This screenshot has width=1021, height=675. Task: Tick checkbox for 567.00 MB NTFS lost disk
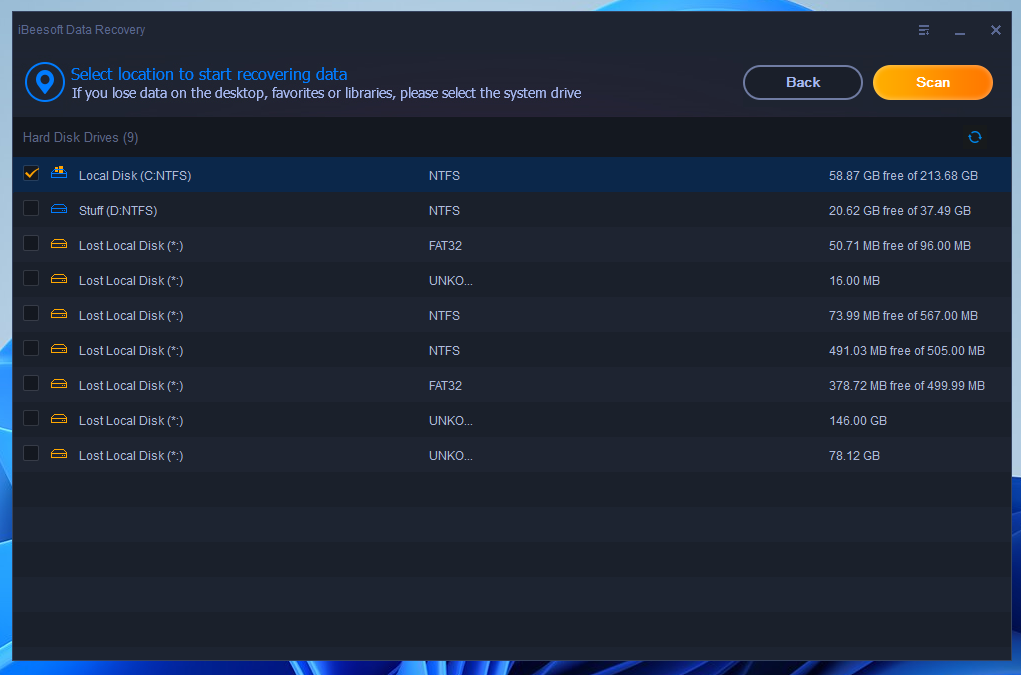[x=31, y=314]
